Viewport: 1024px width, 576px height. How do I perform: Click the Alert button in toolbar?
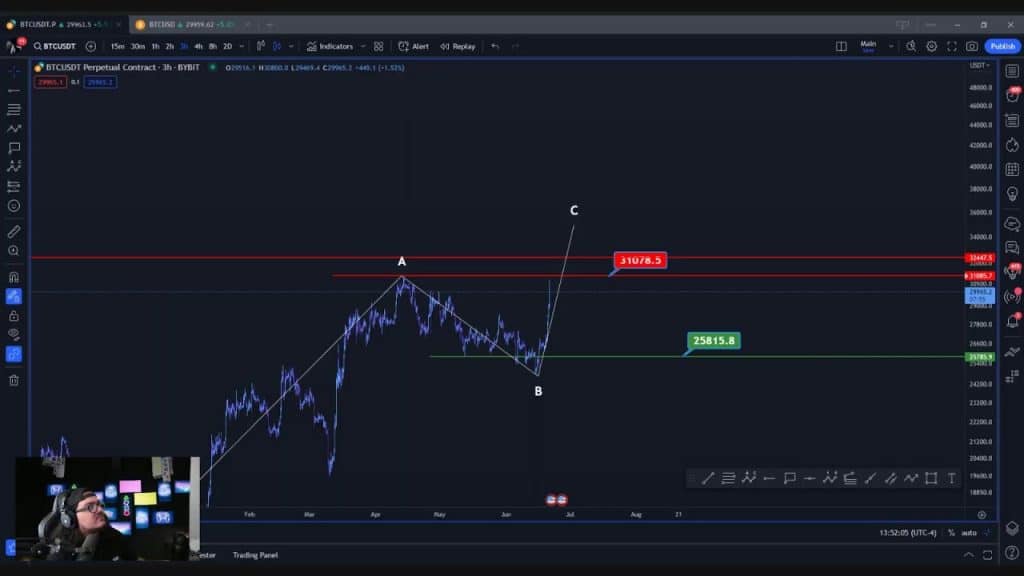(414, 46)
